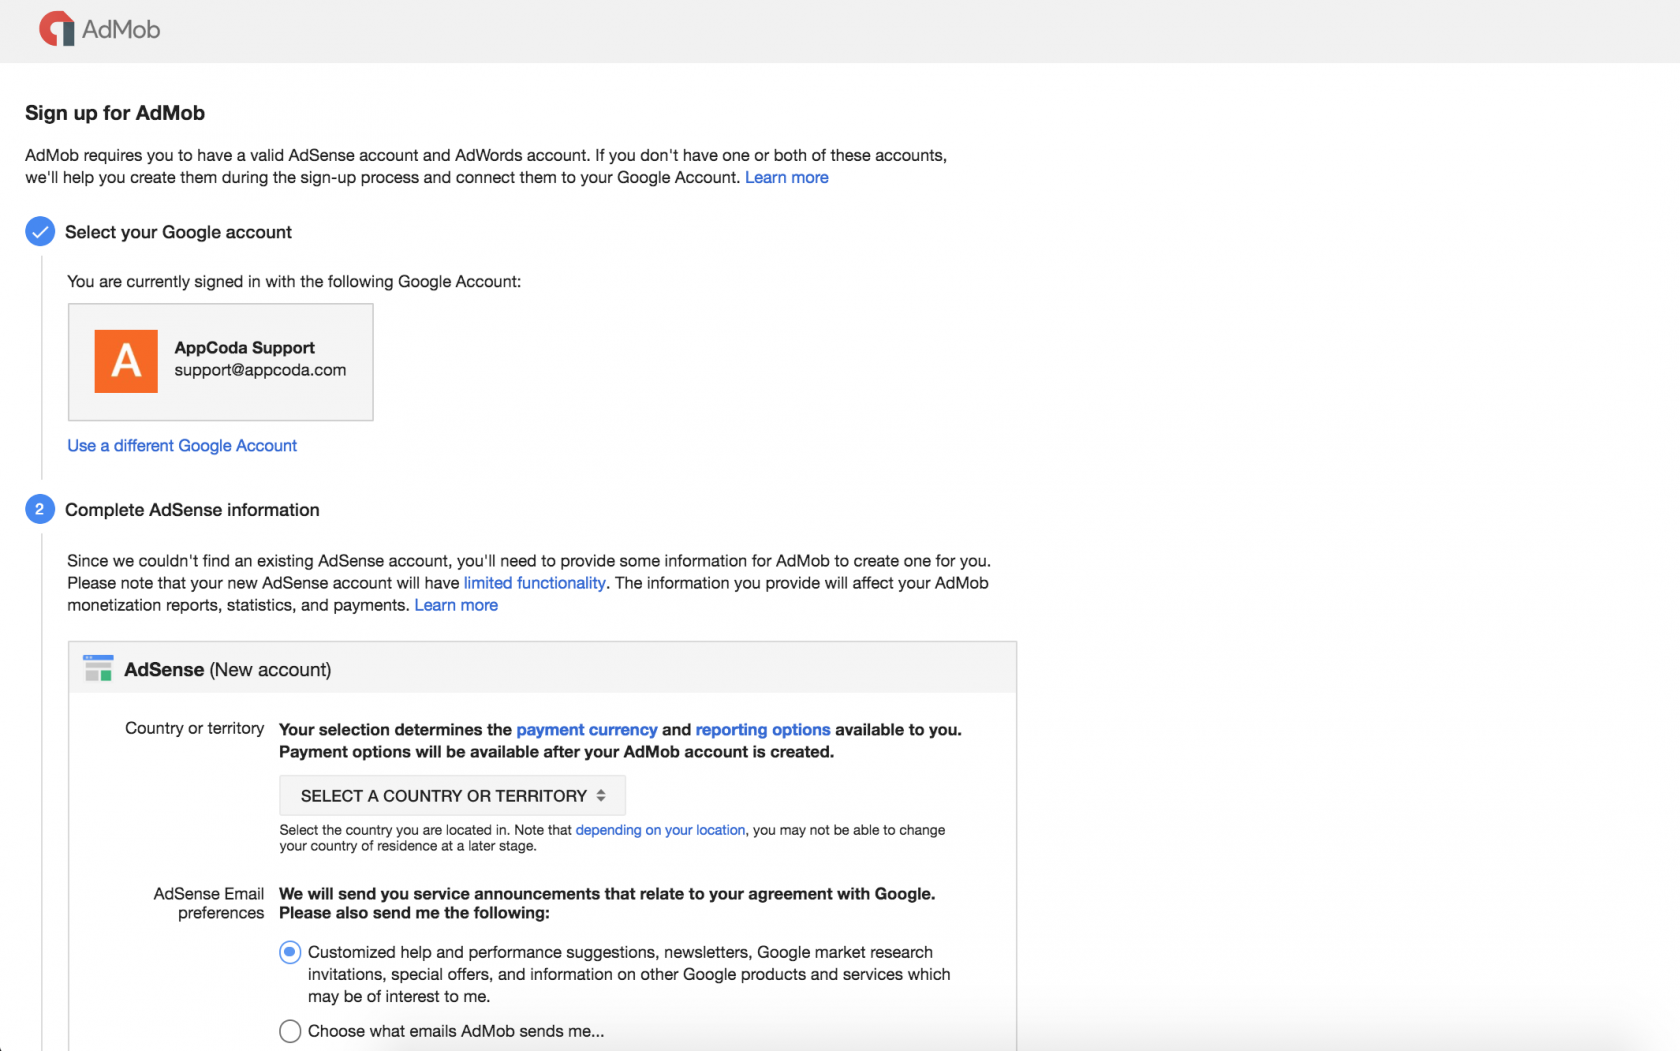Click the step 2 numbered circle
The height and width of the screenshot is (1051, 1680).
point(39,509)
